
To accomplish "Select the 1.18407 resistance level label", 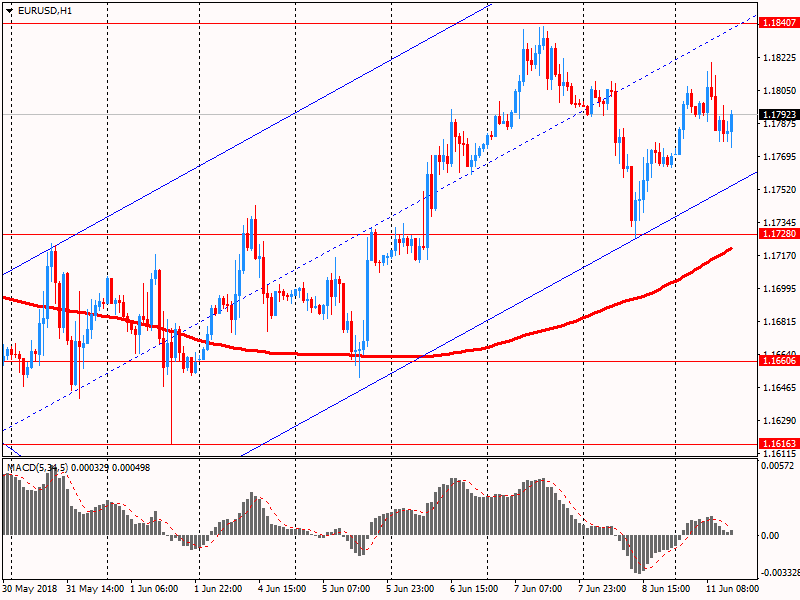I will pos(779,23).
